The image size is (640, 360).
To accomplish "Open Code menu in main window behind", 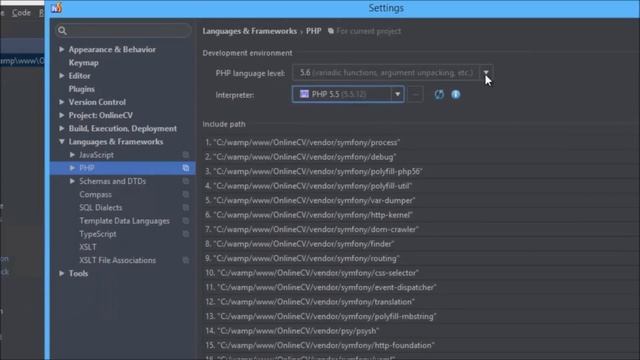I will click(x=21, y=13).
